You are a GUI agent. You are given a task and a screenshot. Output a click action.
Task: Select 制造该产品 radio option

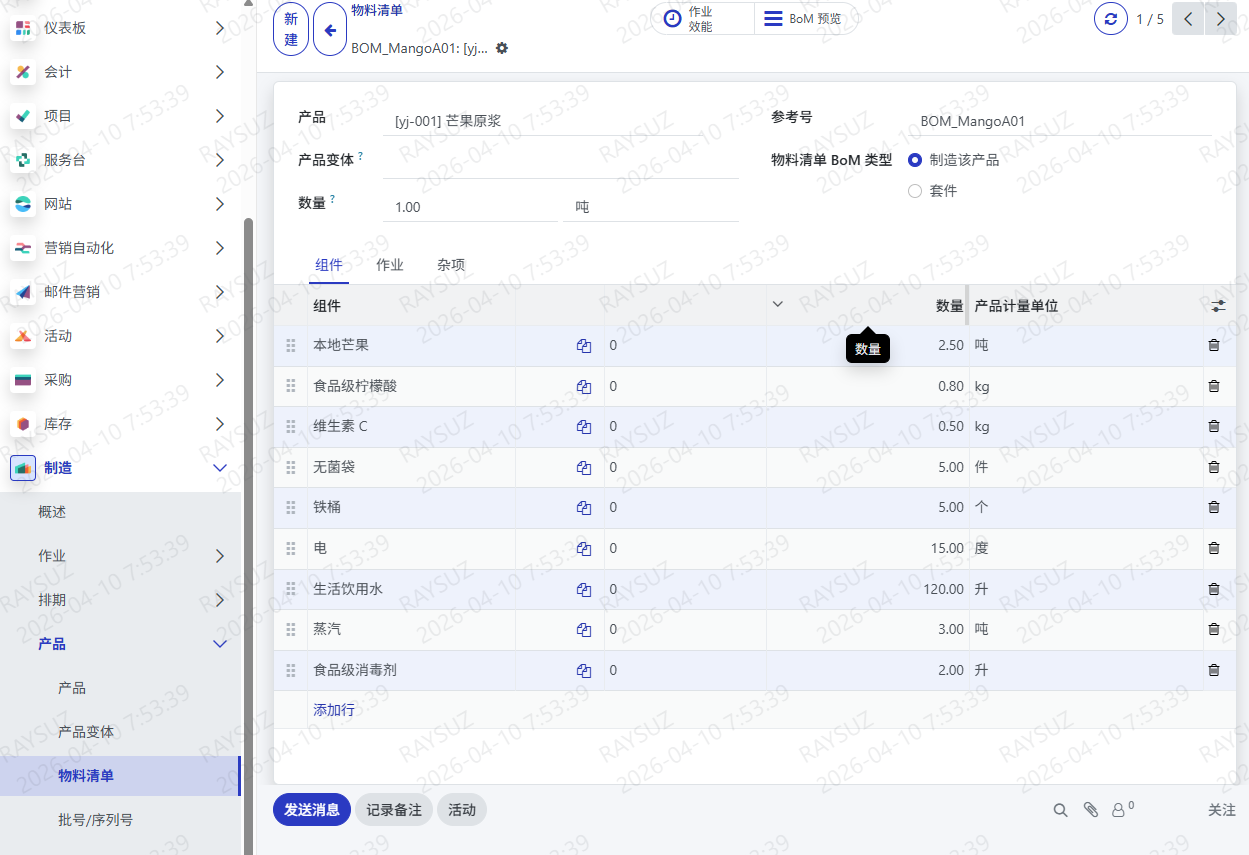pyautogui.click(x=914, y=160)
